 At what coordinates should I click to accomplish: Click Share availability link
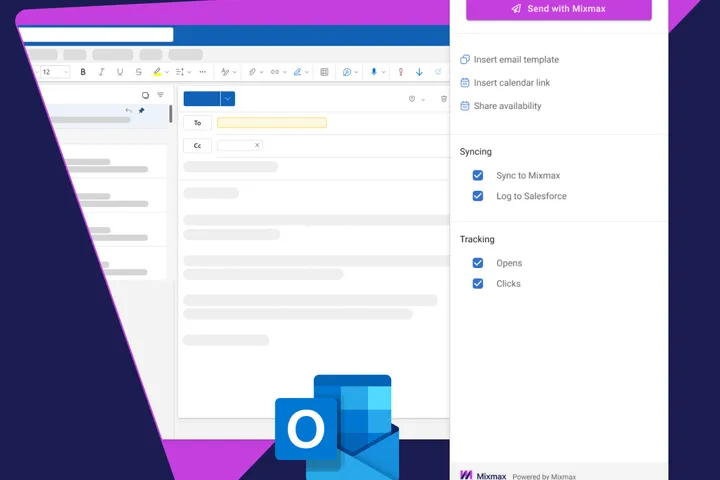coord(501,106)
